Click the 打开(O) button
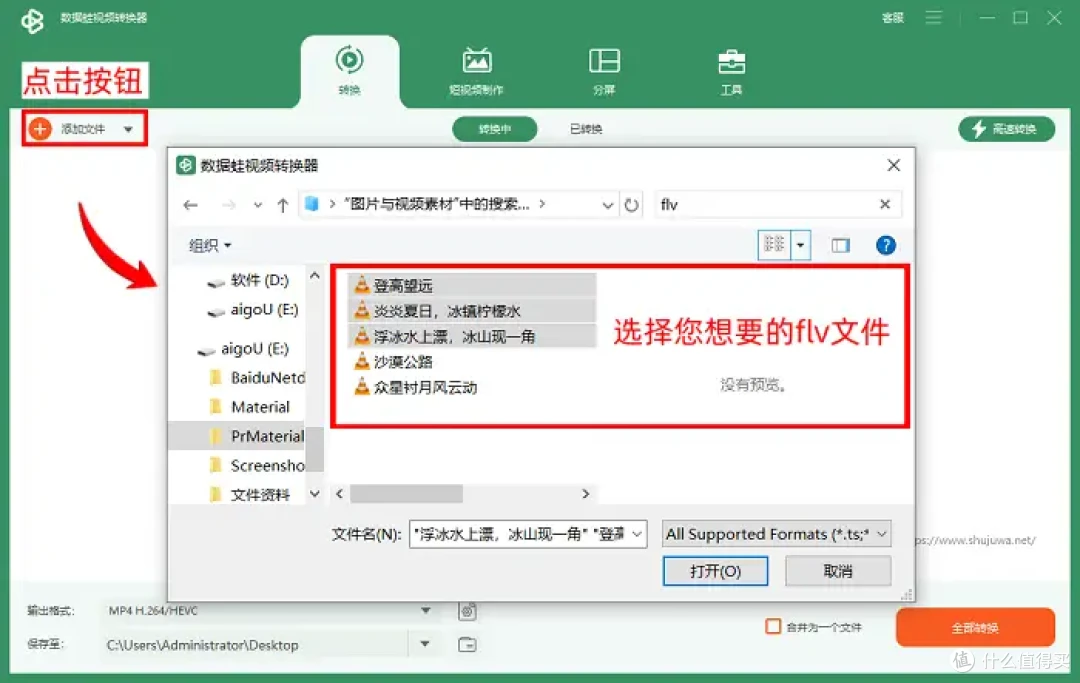The height and width of the screenshot is (683, 1080). pos(715,571)
